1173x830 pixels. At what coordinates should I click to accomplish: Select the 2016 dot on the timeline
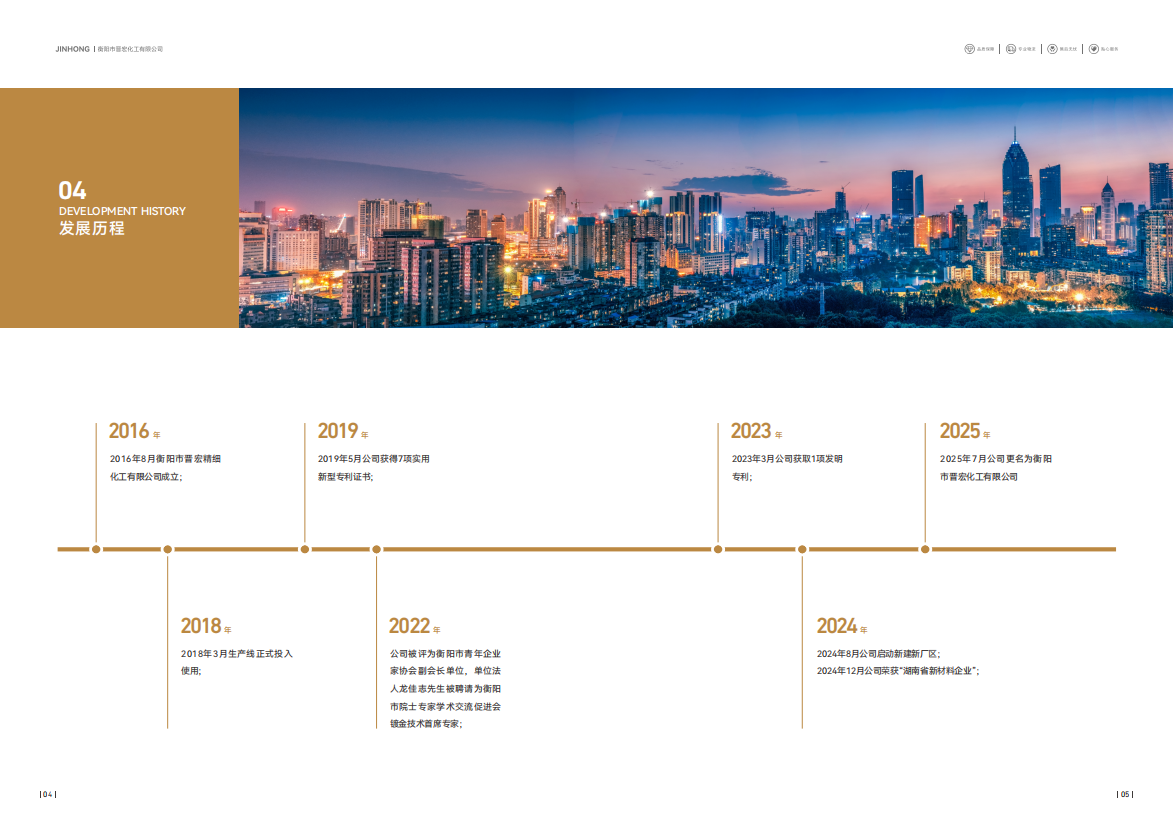tap(96, 549)
